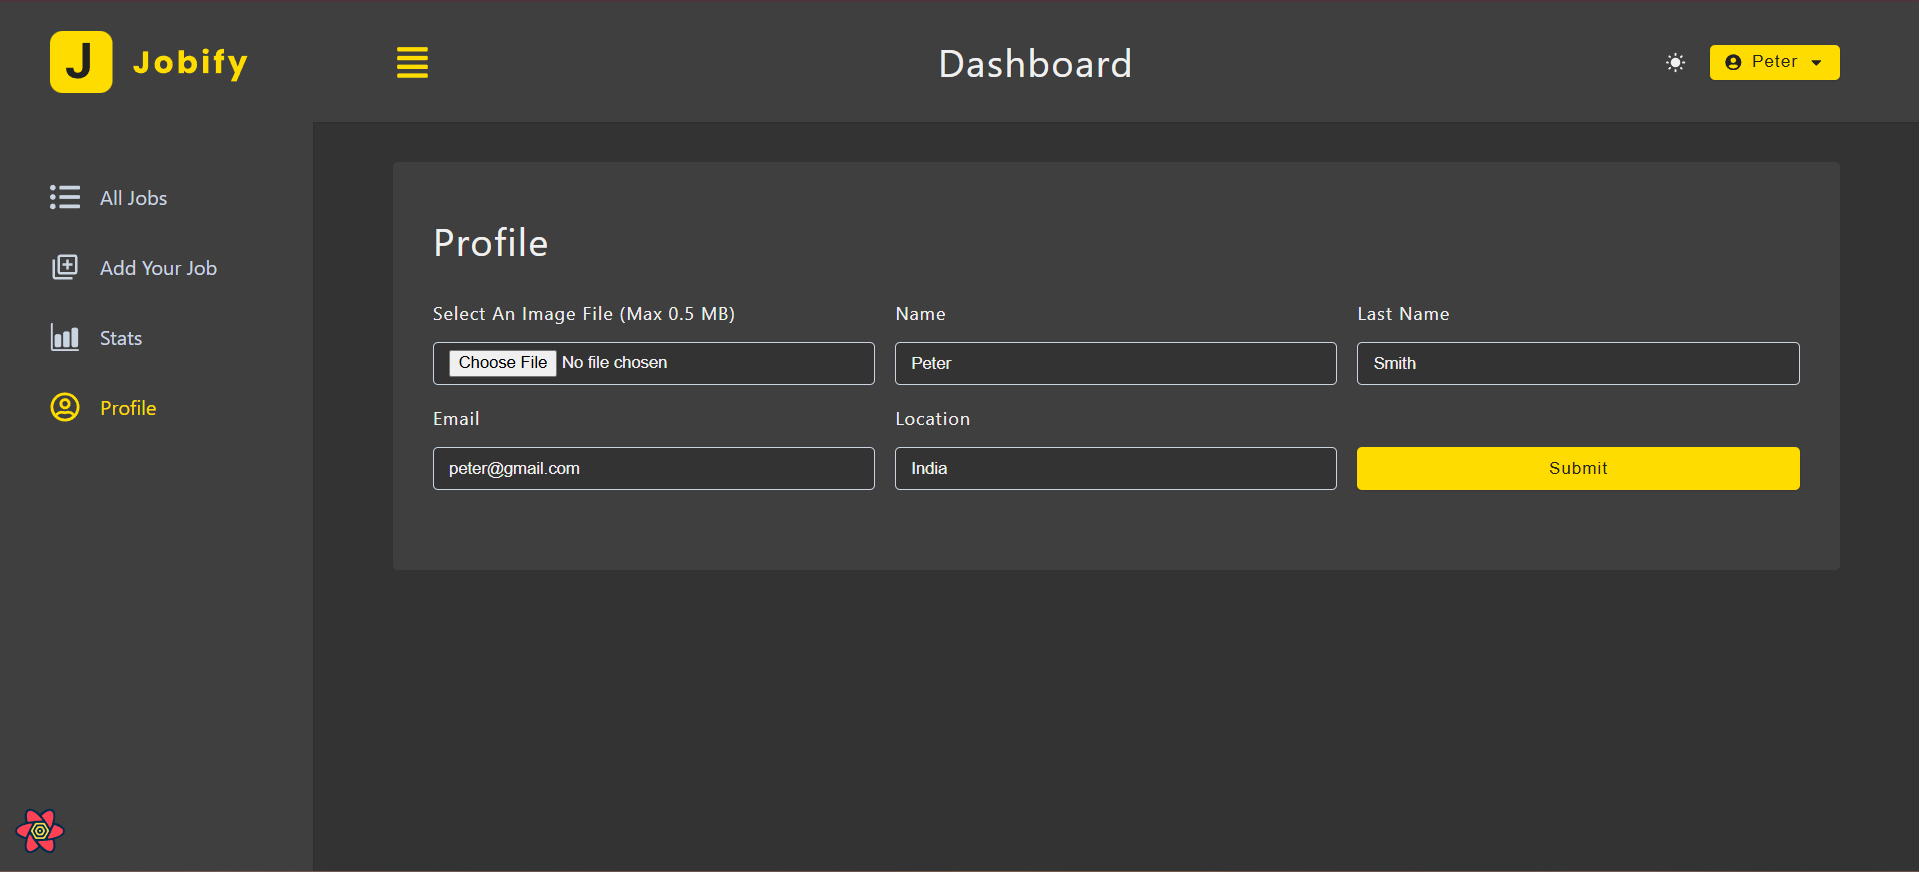Focus the Last Name field containing Smith
Image resolution: width=1919 pixels, height=872 pixels.
1578,363
